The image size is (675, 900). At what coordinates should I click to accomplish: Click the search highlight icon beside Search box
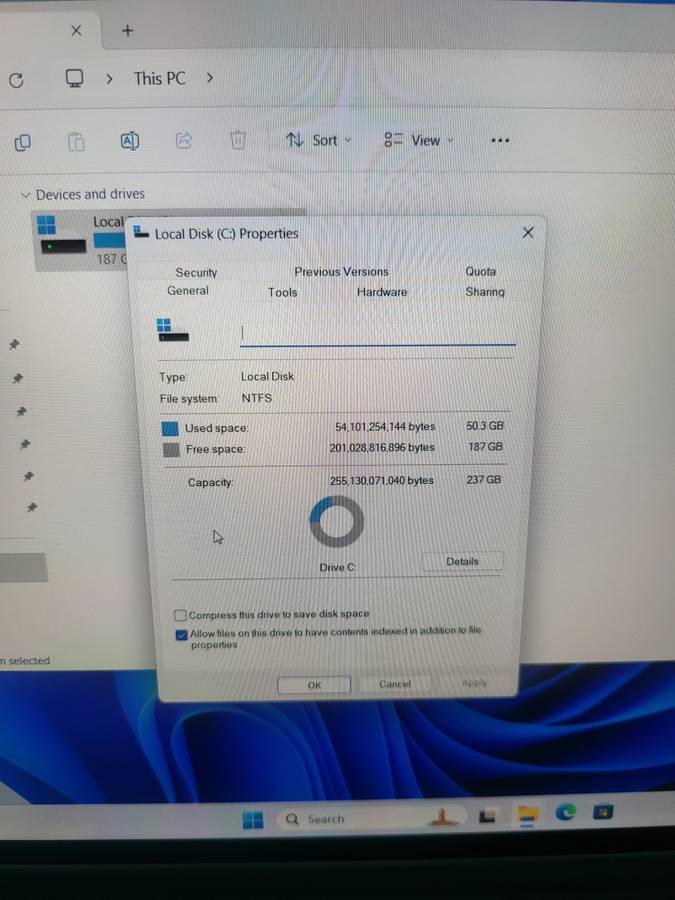[x=442, y=817]
